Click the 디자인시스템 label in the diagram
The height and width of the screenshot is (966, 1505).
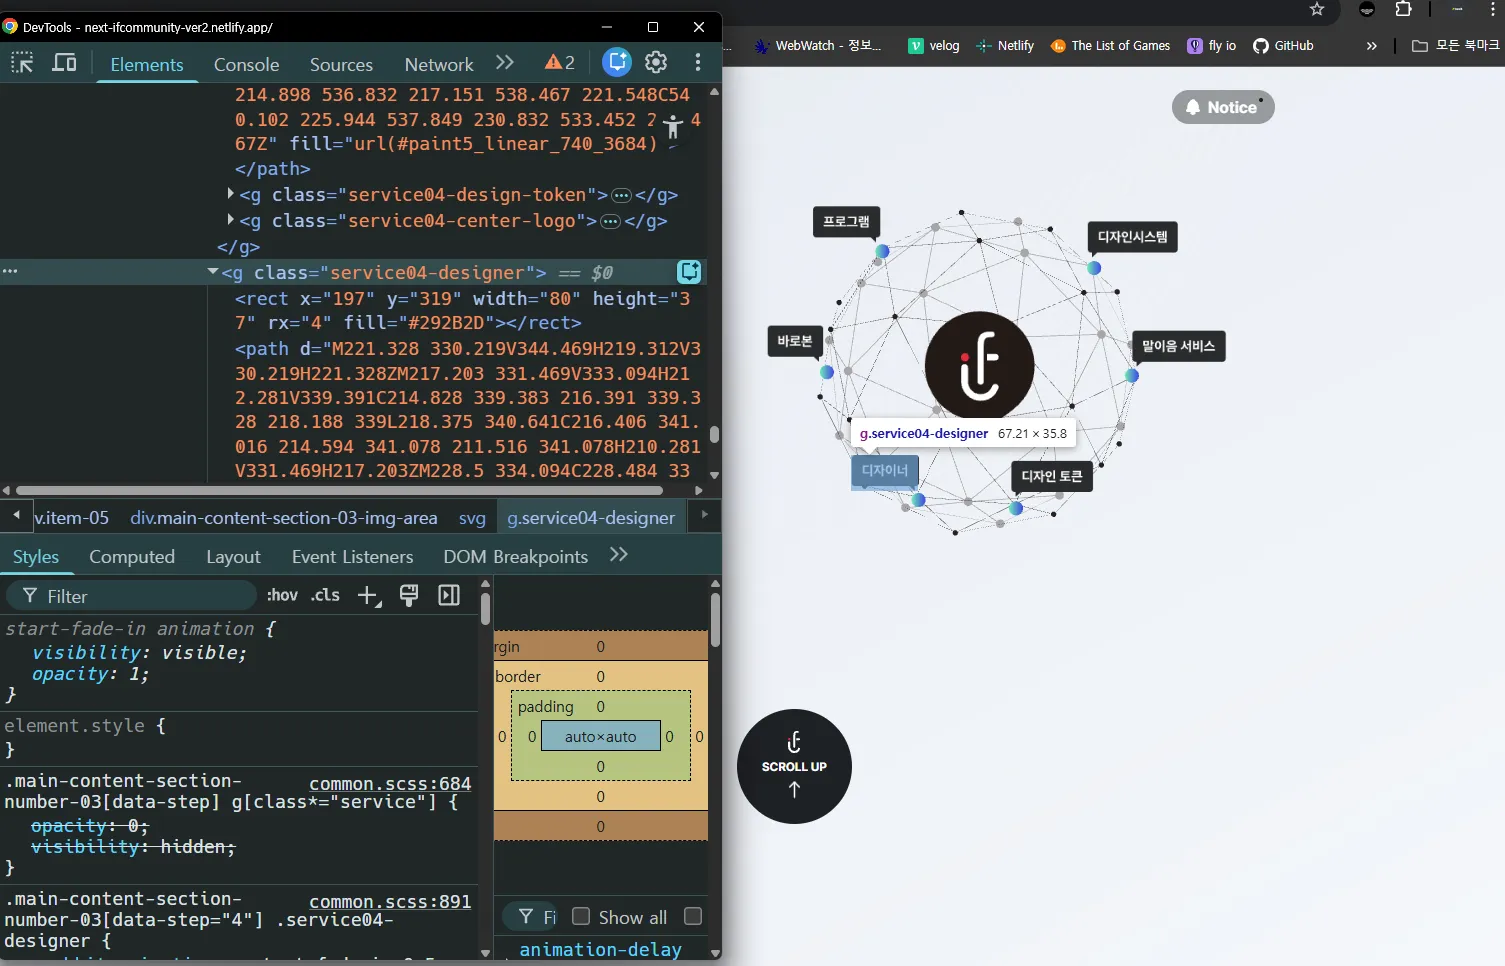coord(1132,237)
